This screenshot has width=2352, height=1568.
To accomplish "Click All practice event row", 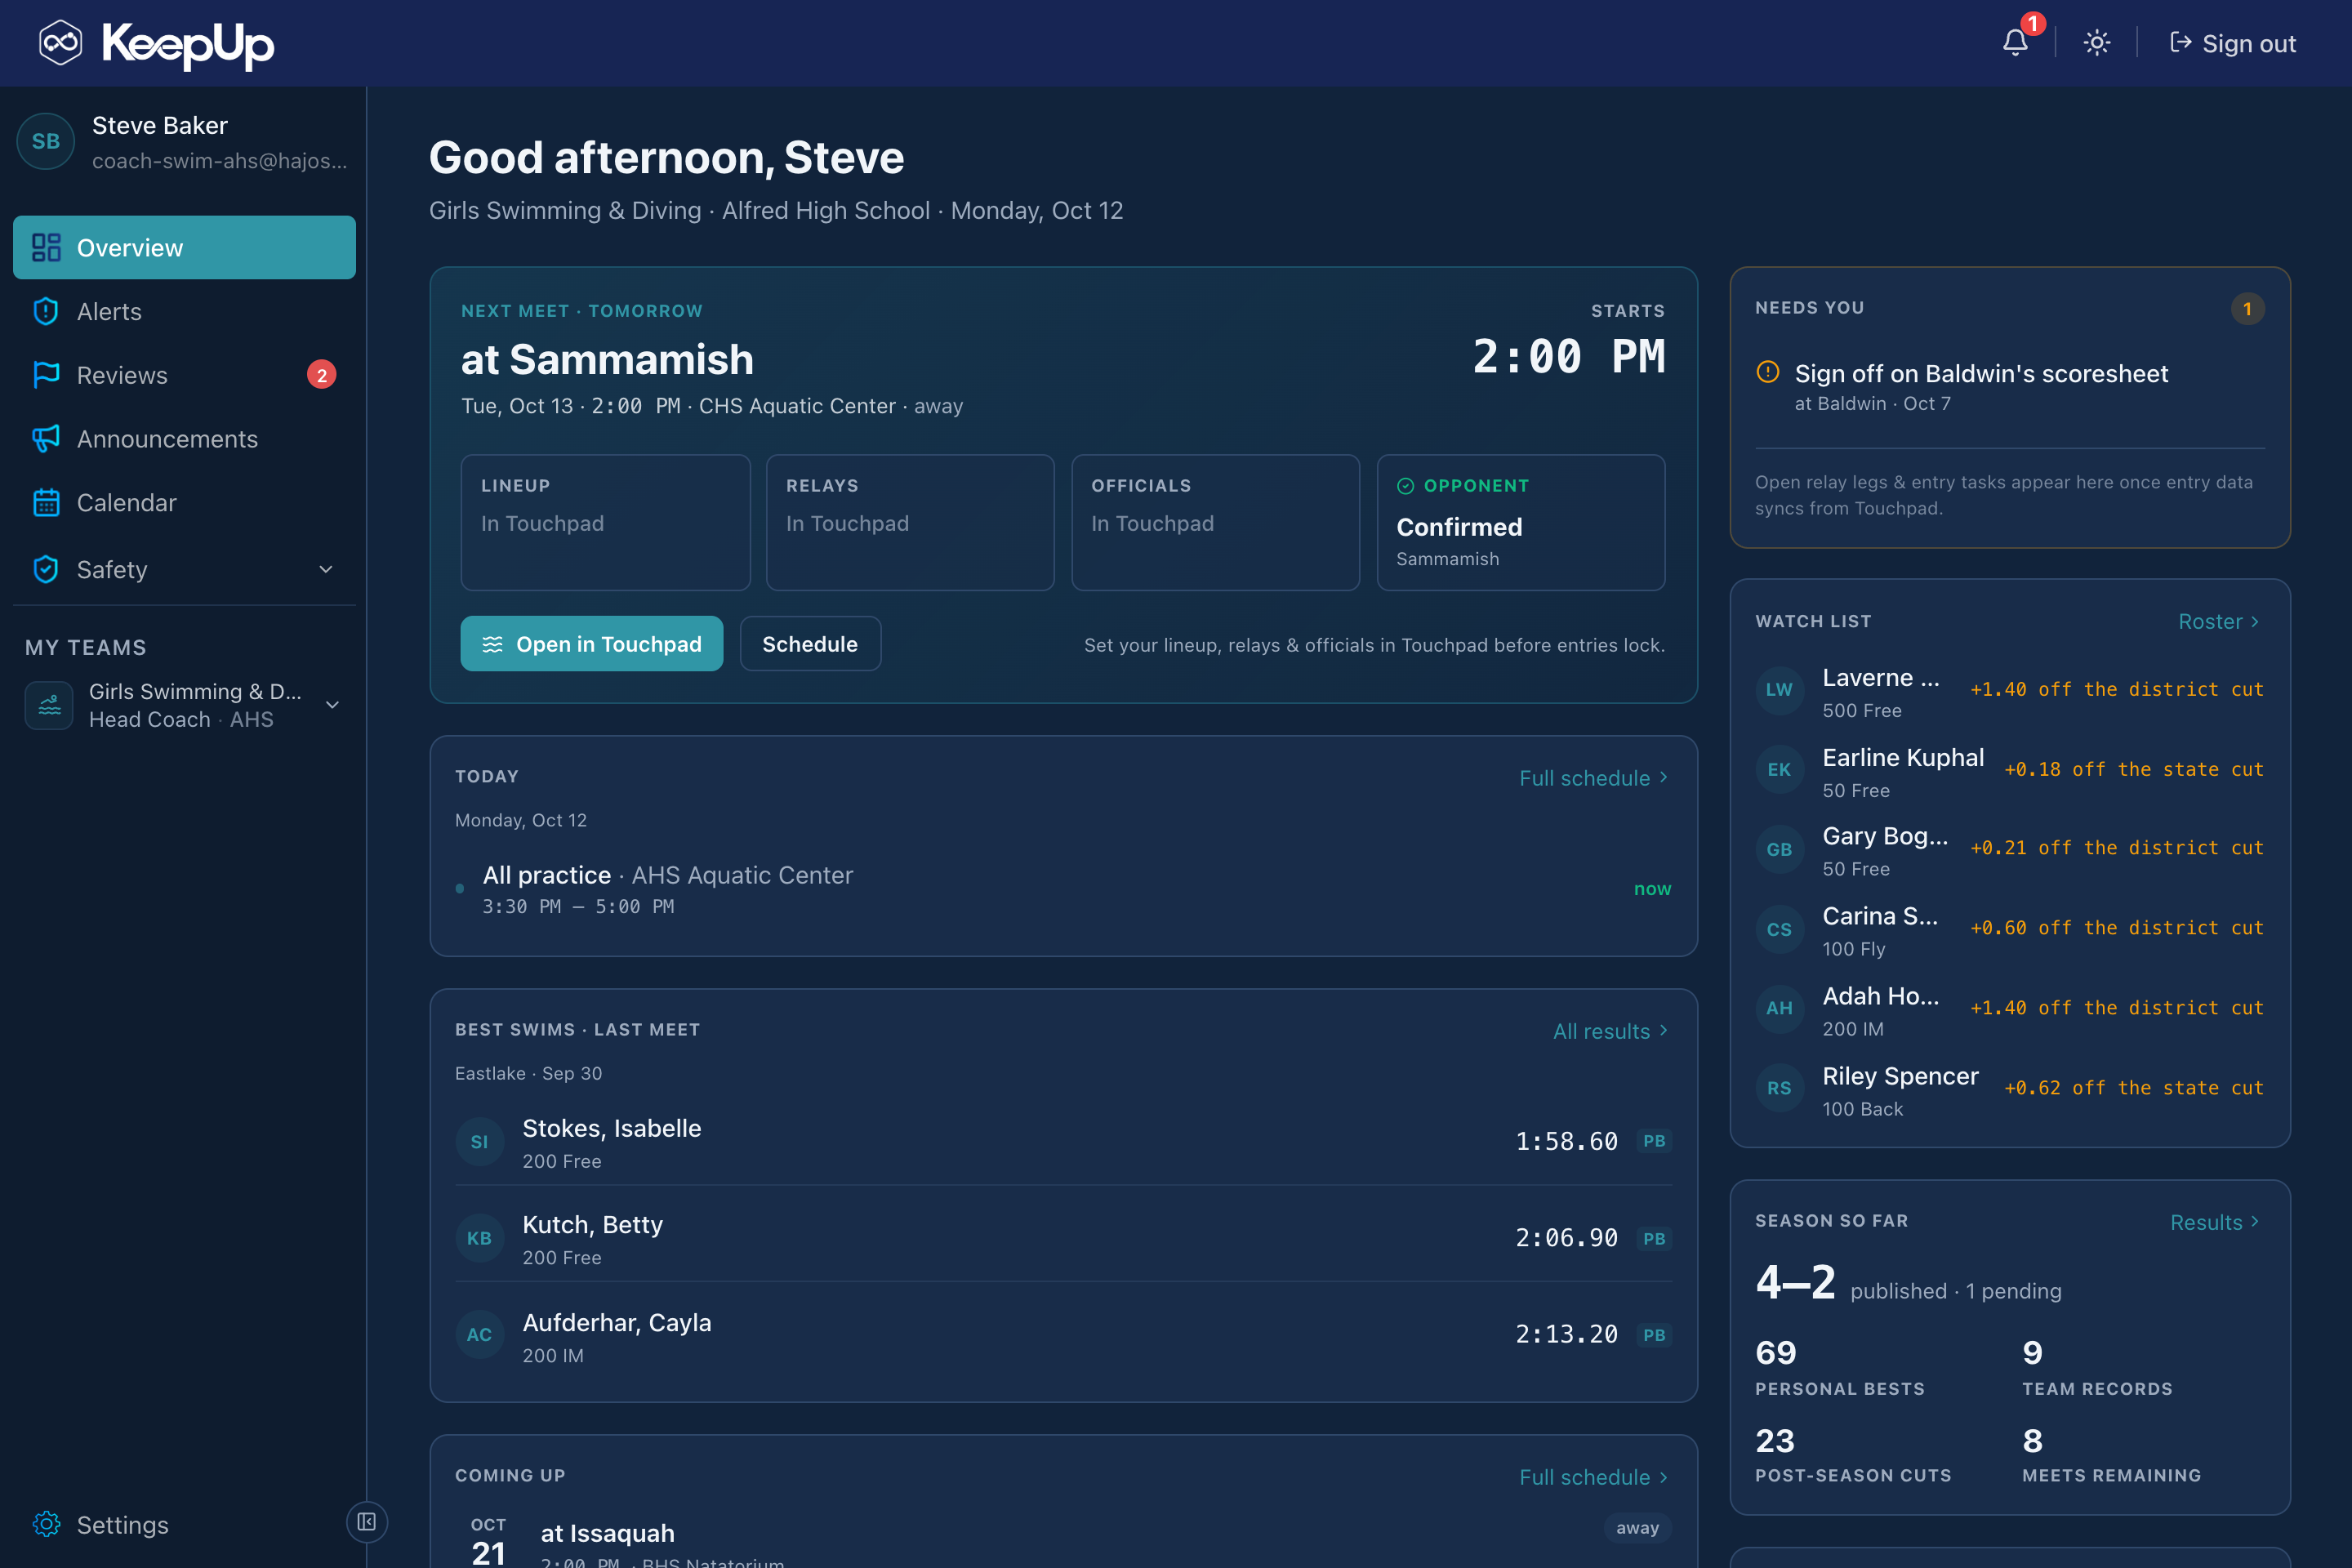I will point(1063,889).
